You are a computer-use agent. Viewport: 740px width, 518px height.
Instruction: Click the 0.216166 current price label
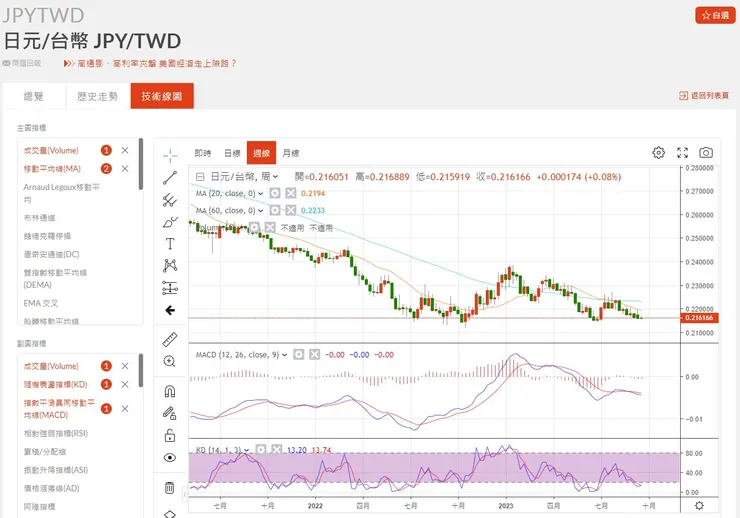(700, 318)
